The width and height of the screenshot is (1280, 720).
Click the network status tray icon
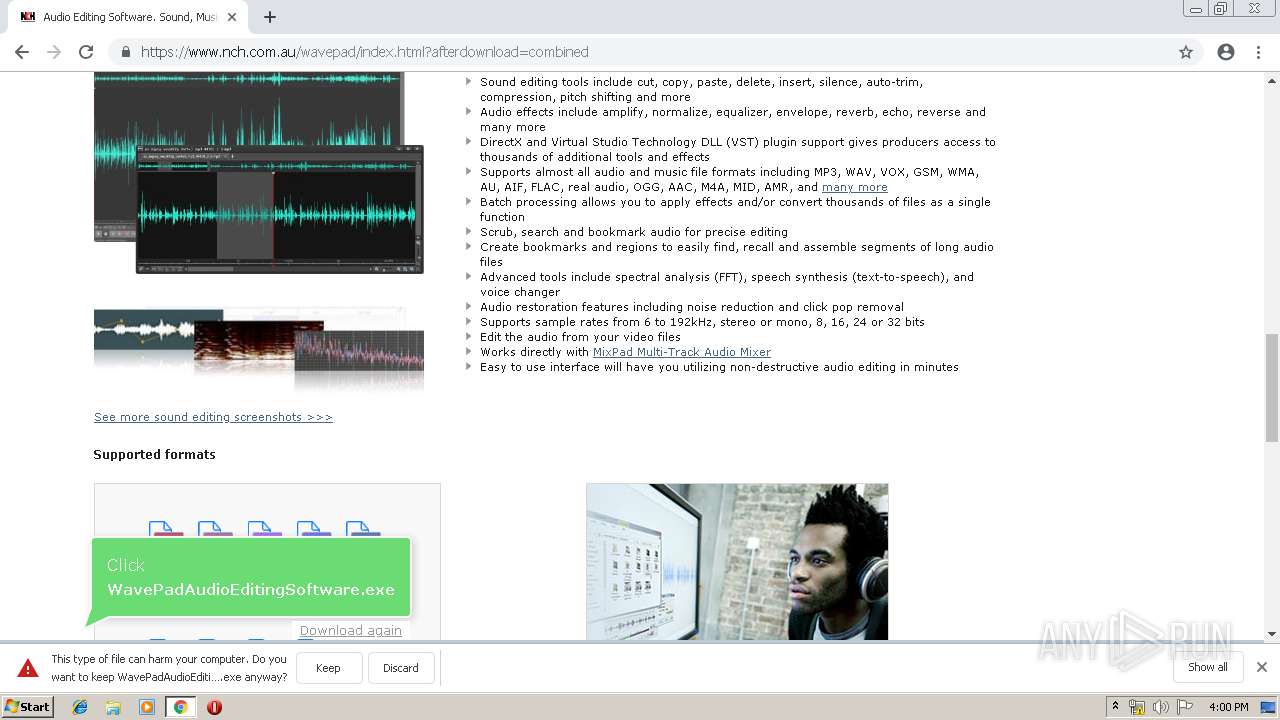(x=1137, y=707)
